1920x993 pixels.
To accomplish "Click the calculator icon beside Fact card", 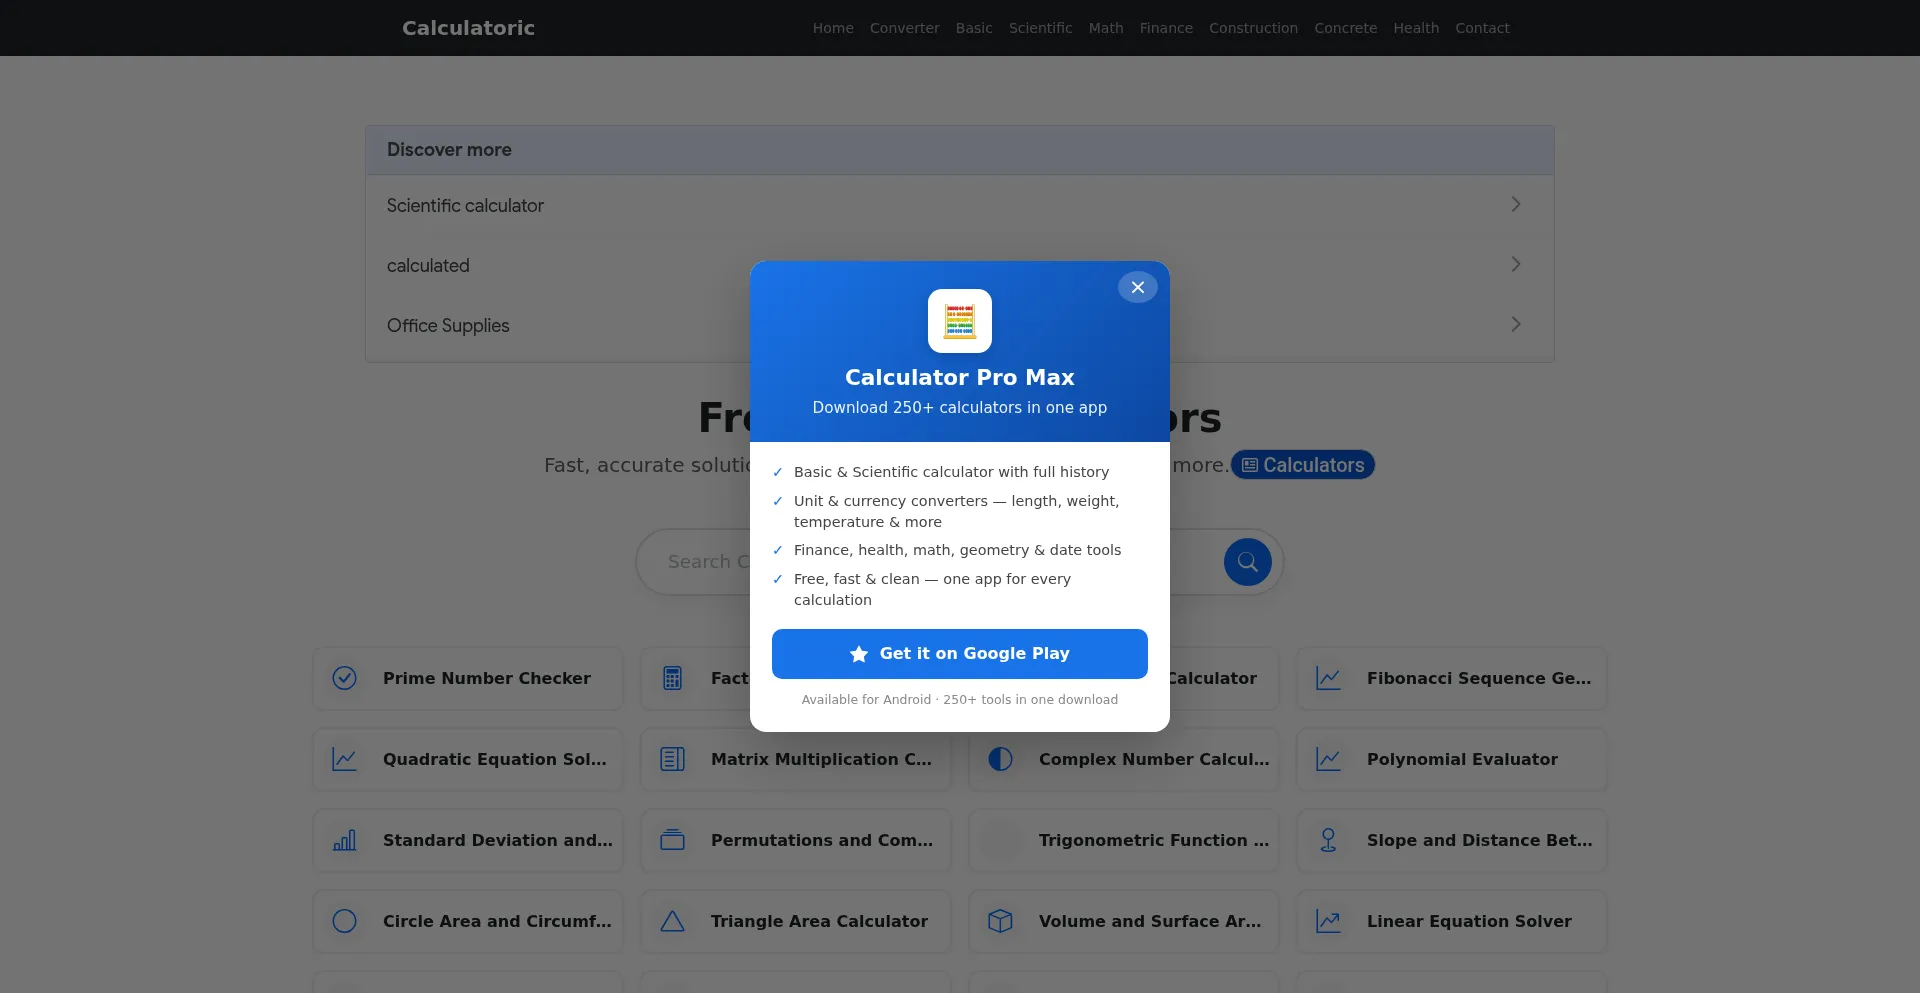I will coord(673,678).
